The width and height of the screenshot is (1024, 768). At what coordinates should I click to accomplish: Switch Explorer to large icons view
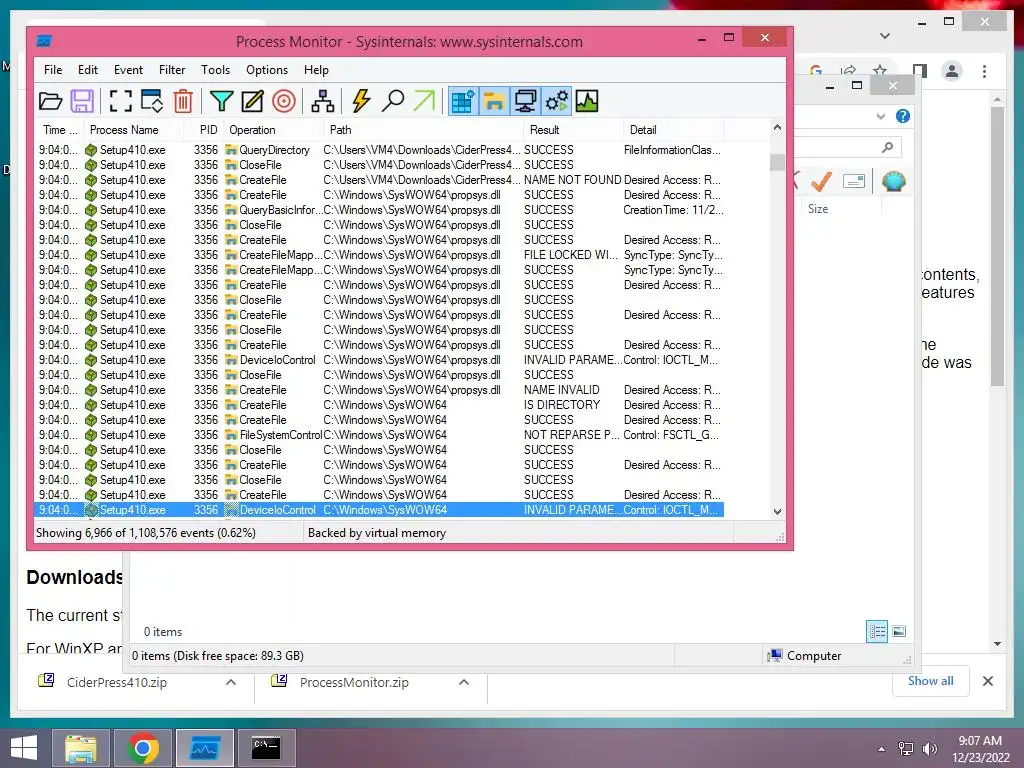(x=899, y=631)
